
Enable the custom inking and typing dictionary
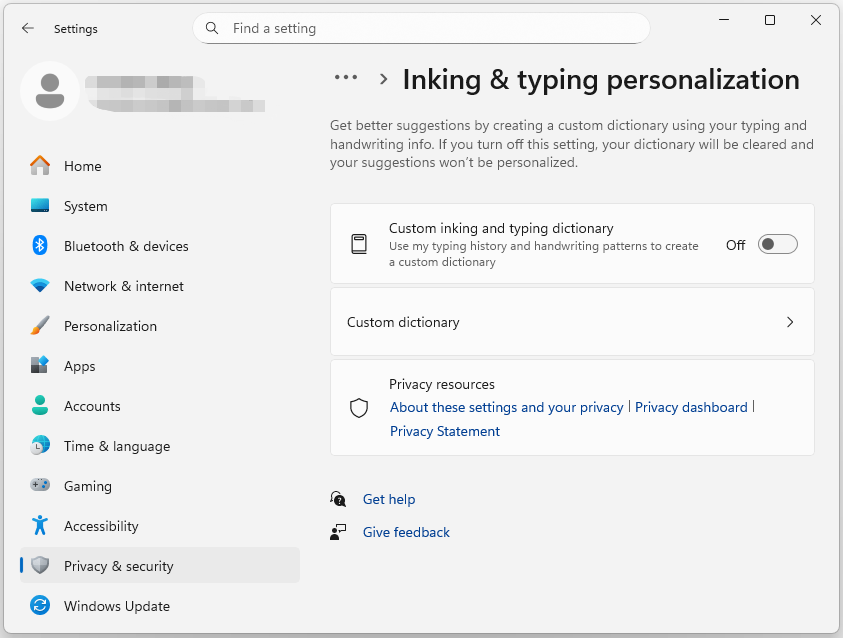(x=777, y=244)
